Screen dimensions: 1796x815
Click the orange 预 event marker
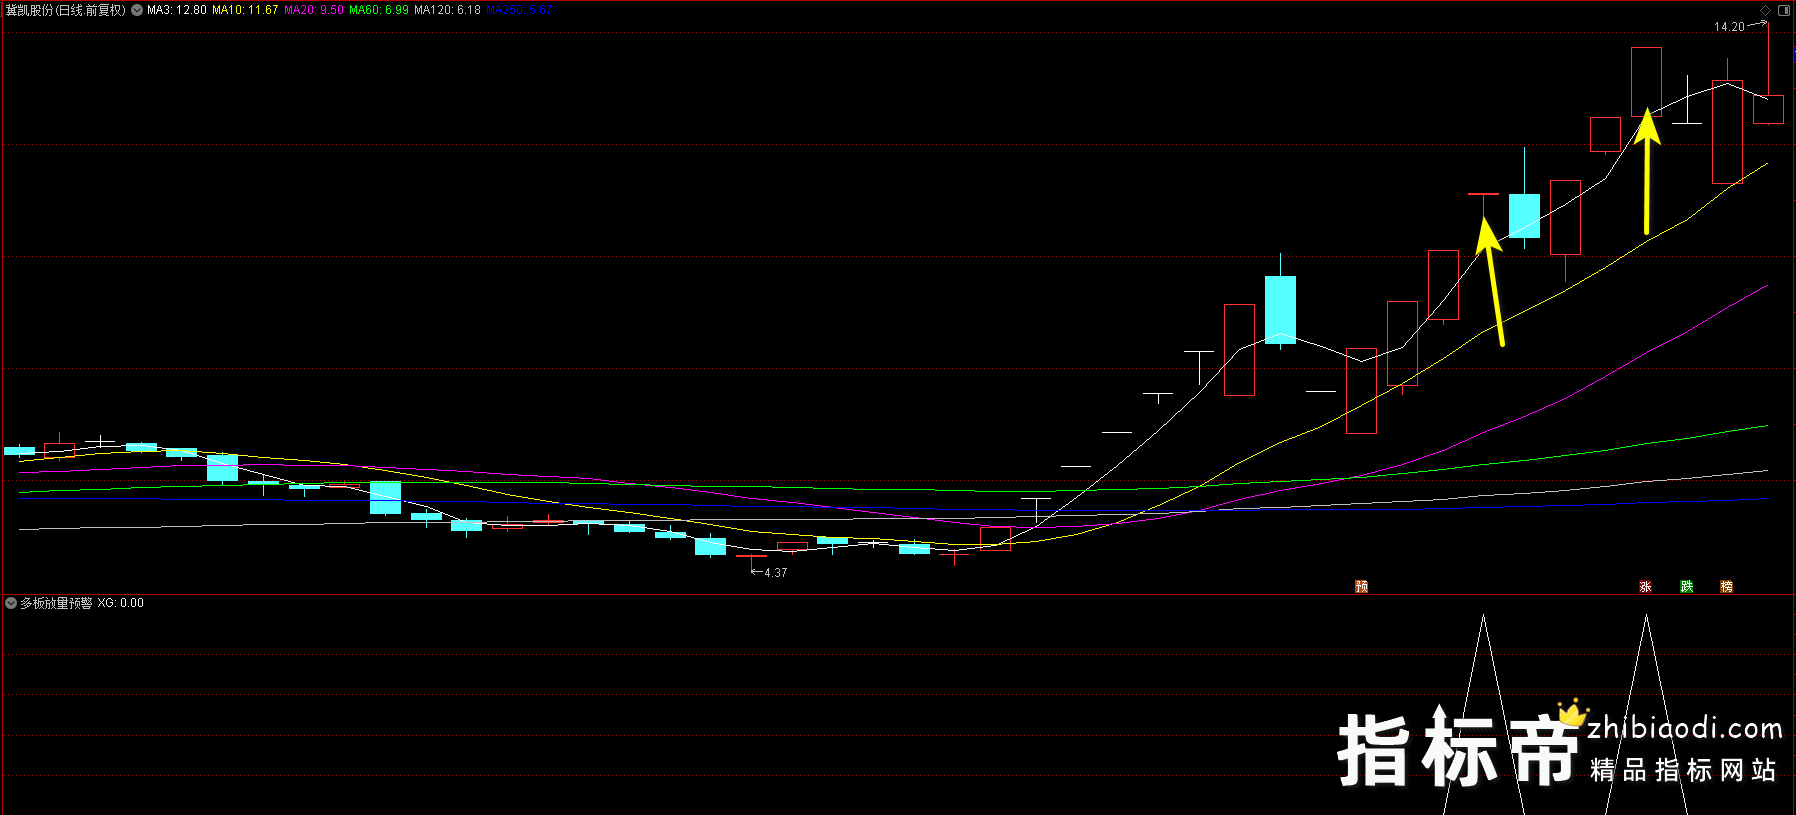1361,586
